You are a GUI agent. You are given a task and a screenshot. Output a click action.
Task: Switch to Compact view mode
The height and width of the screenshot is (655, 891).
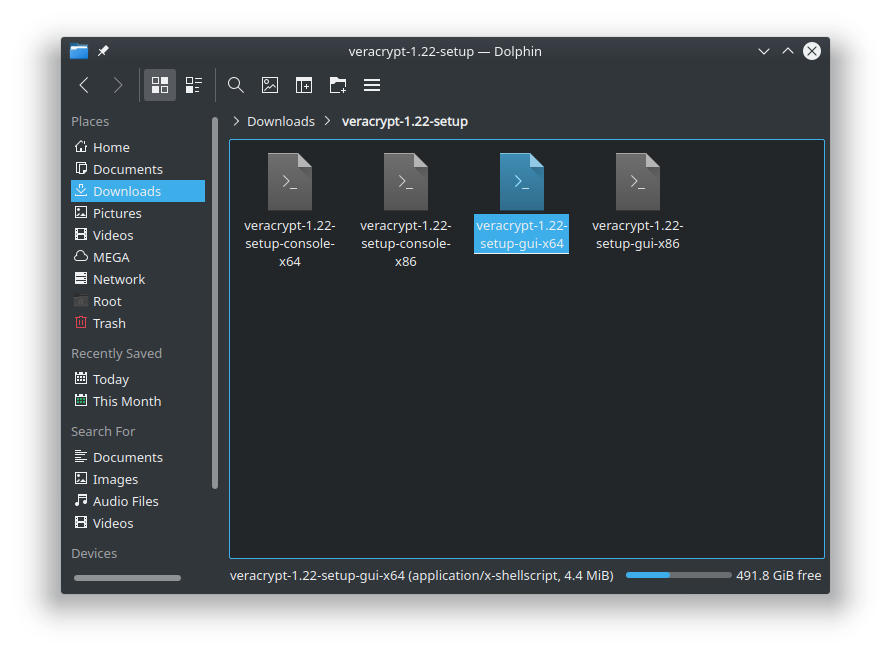194,85
